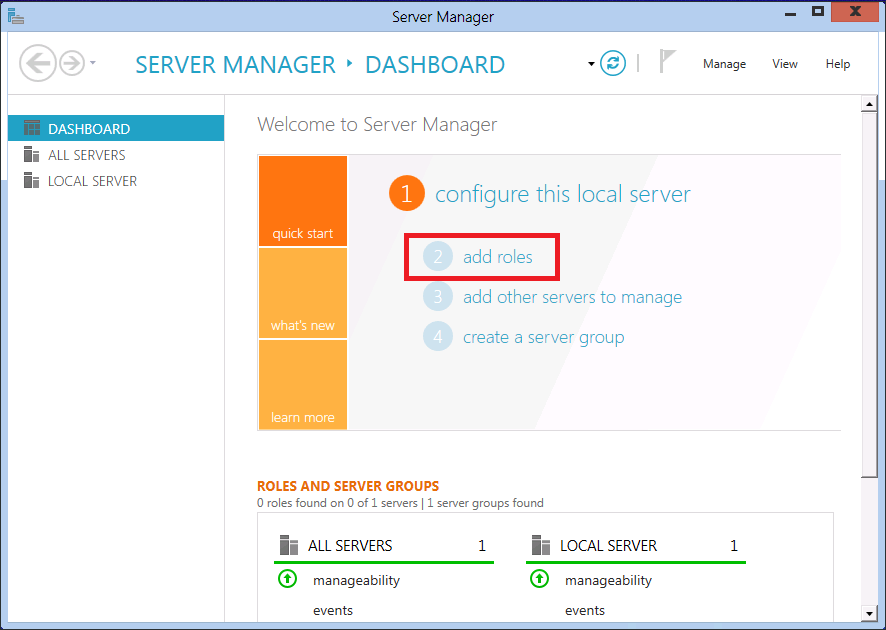Image resolution: width=886 pixels, height=630 pixels.
Task: Click the Local Server sidebar icon
Action: (31, 180)
